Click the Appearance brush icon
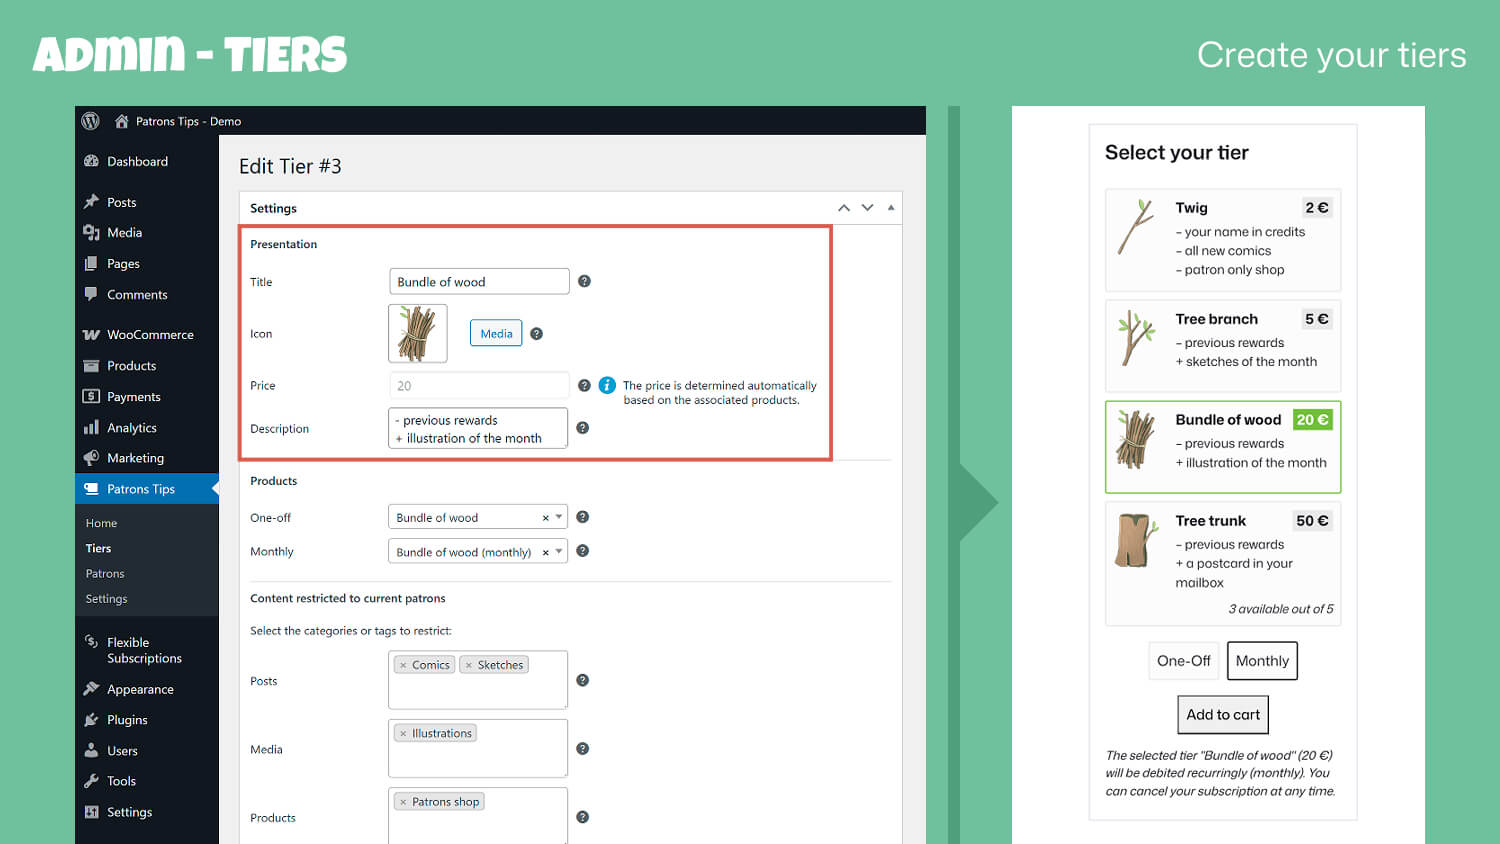Screen dimensions: 1500x844 tap(91, 688)
